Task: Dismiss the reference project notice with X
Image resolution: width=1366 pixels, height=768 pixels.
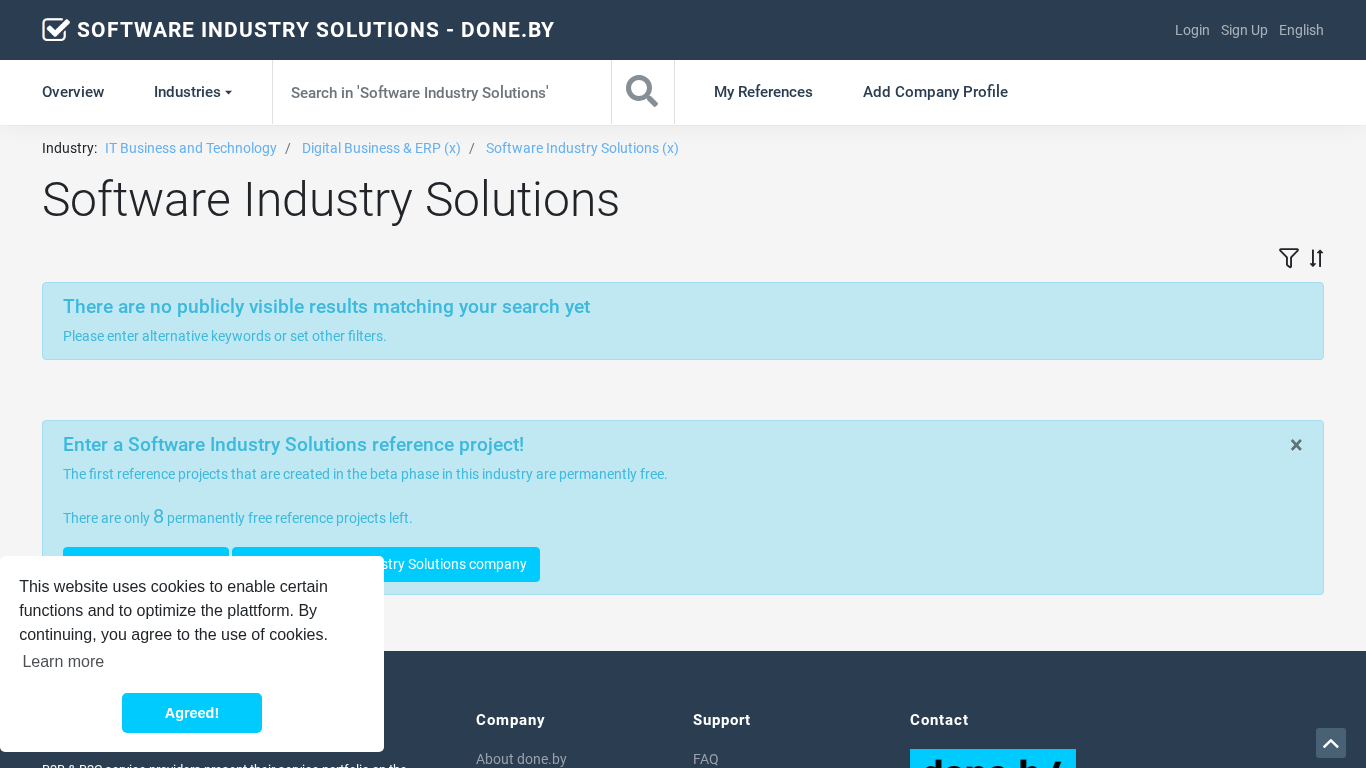Action: pos(1296,445)
